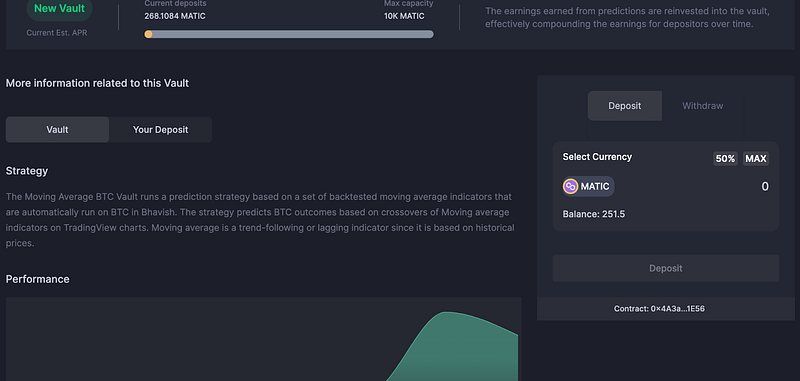Select the 50% amount shortcut
800x381 pixels.
click(725, 159)
